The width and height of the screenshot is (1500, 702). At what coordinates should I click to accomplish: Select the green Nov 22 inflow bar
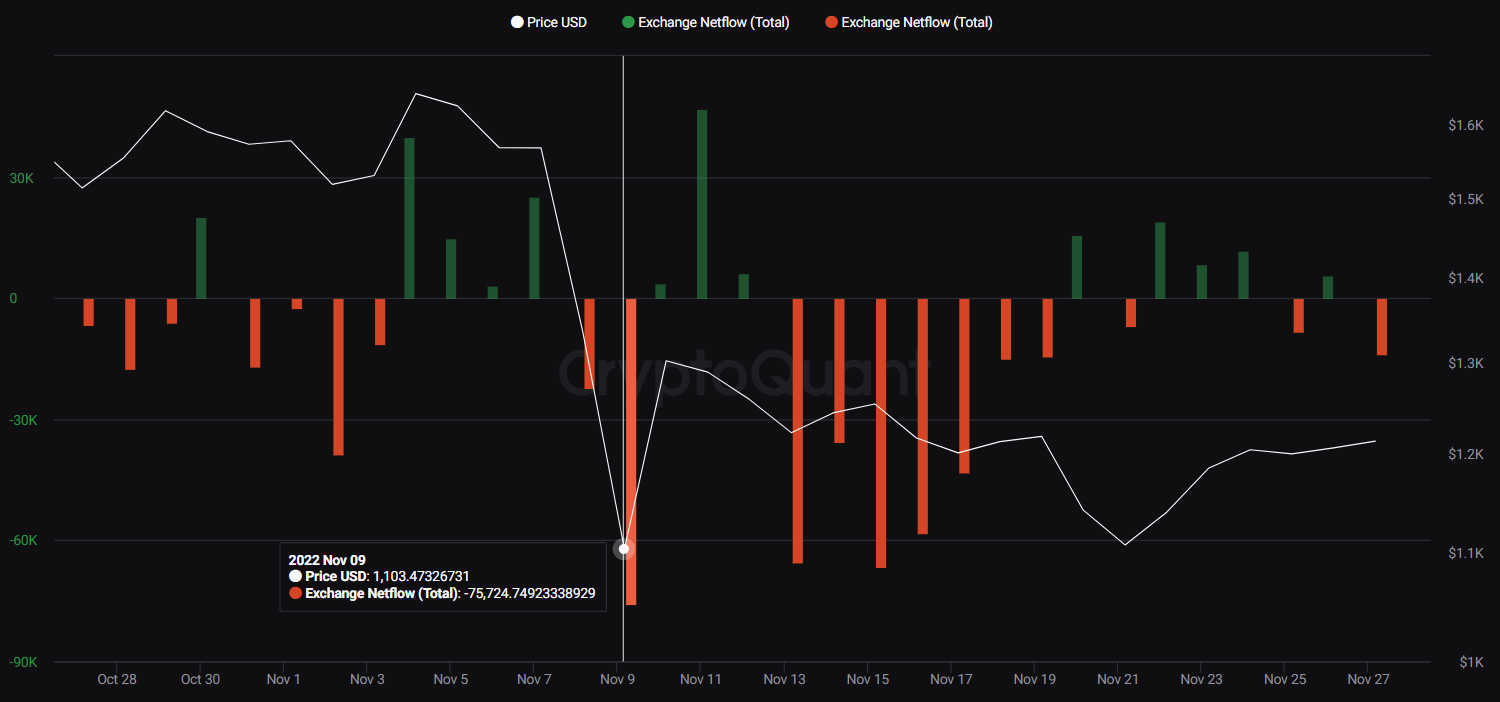click(x=1160, y=260)
